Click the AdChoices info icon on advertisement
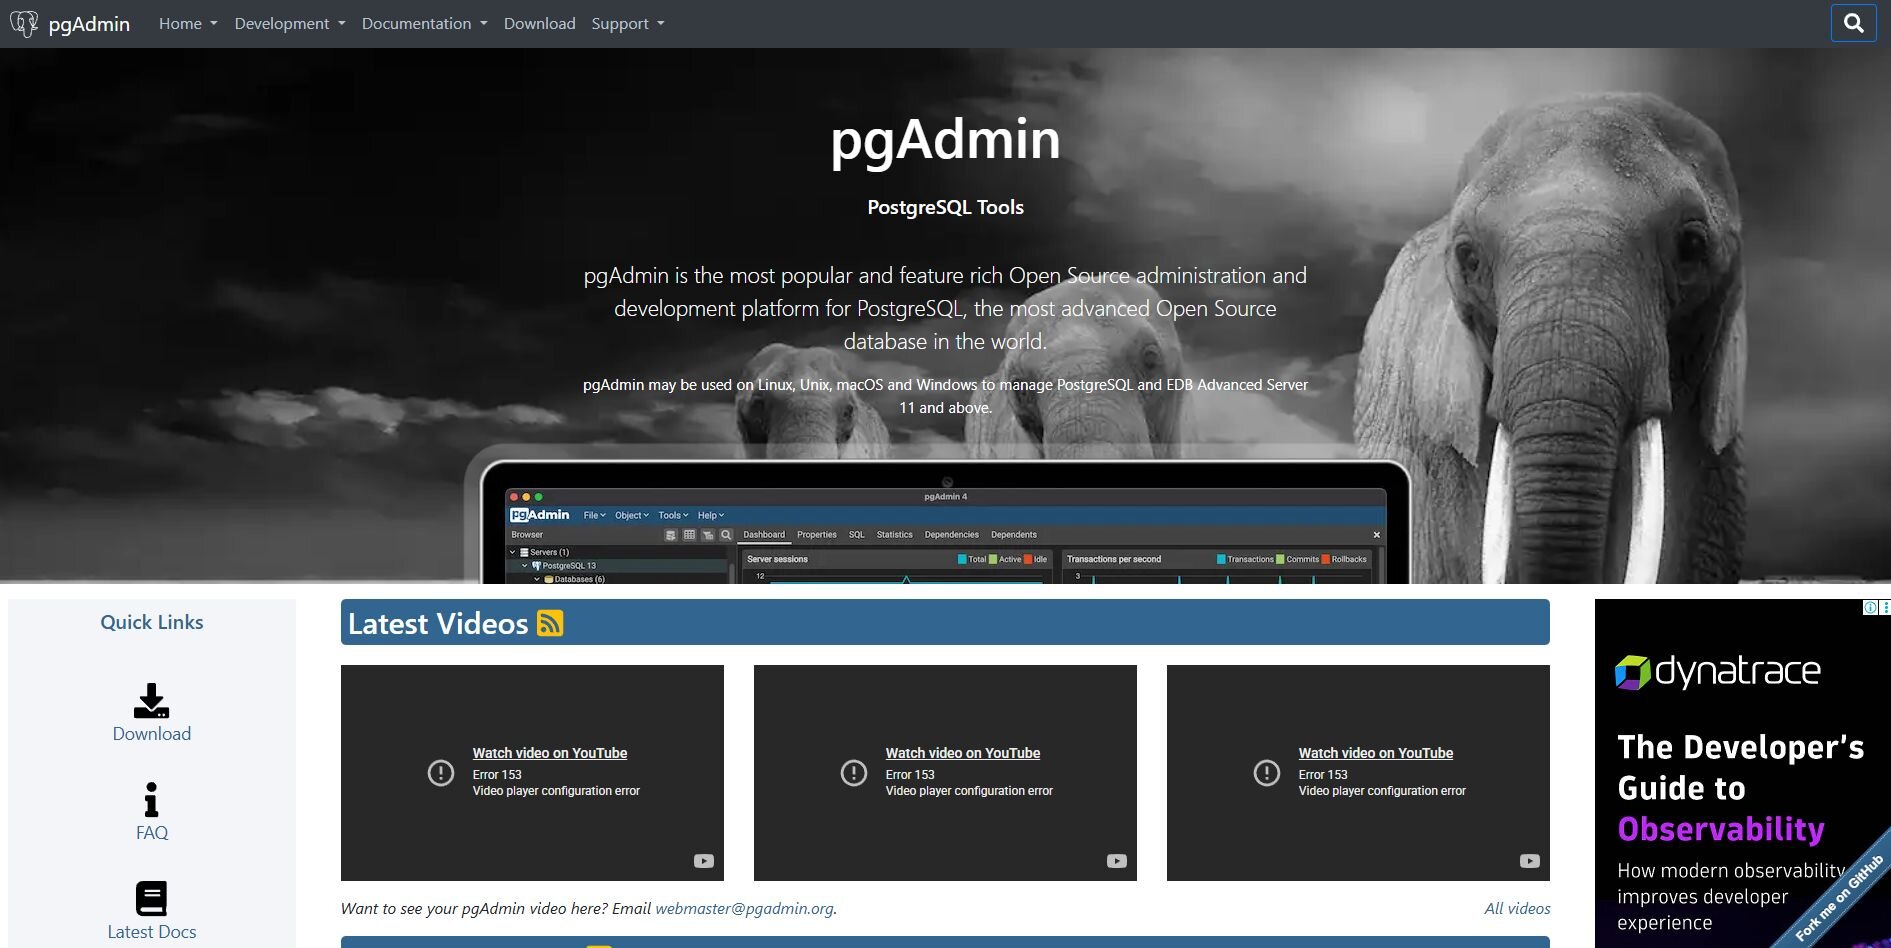 tap(1870, 608)
